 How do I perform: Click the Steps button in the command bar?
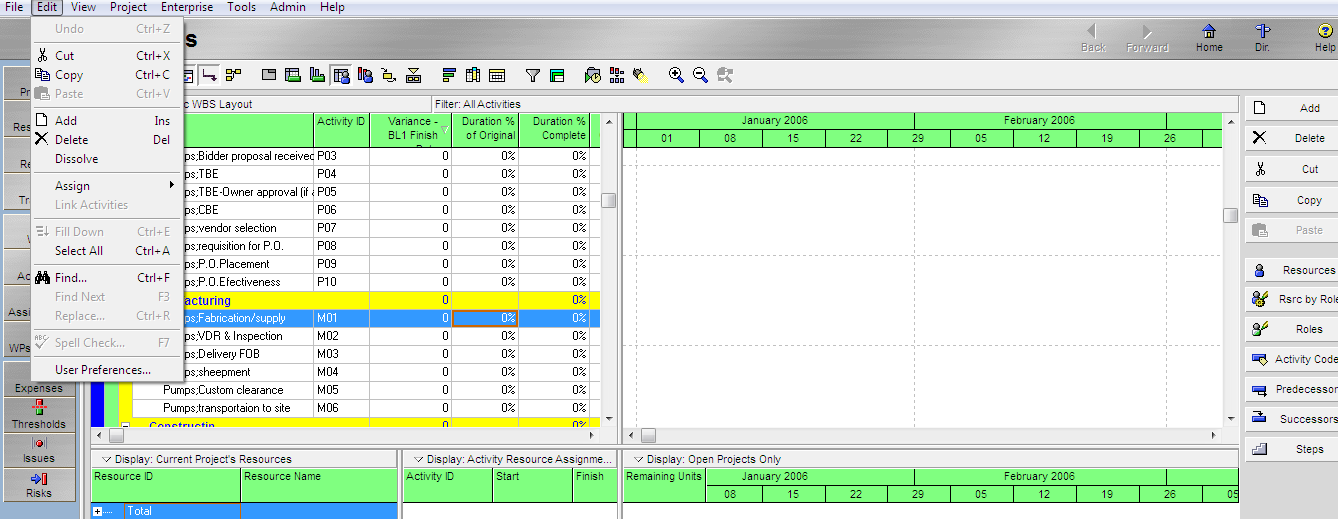pos(1291,449)
